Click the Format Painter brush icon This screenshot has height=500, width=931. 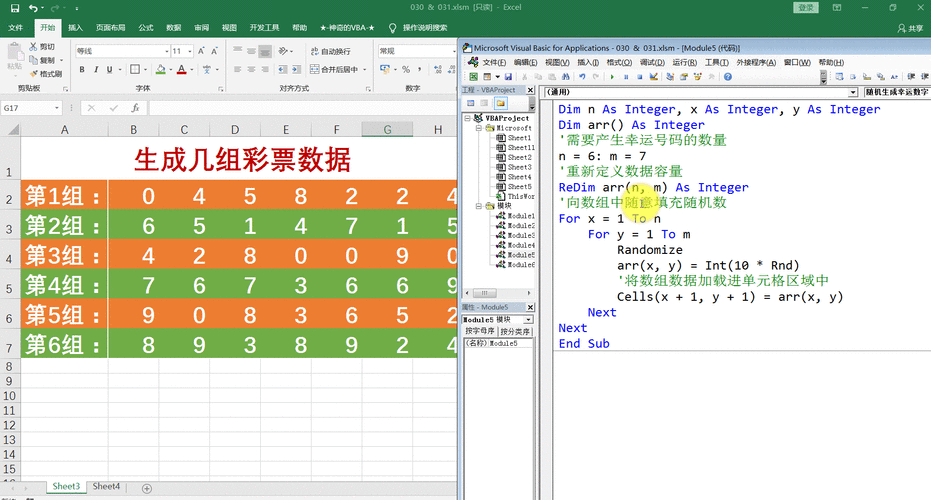click(34, 73)
